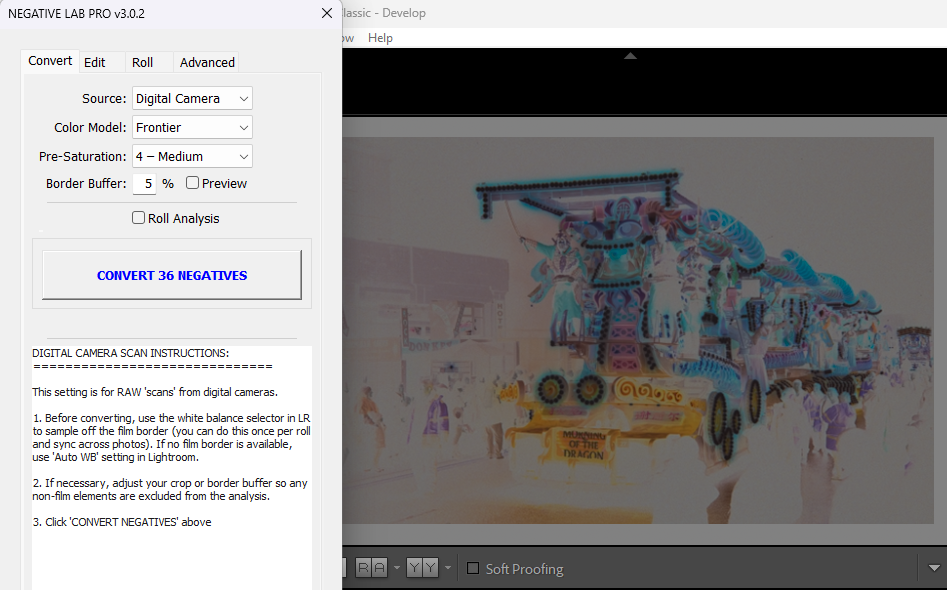The image size is (947, 590).
Task: Open the toolbar content menu triangle
Action: pos(934,568)
